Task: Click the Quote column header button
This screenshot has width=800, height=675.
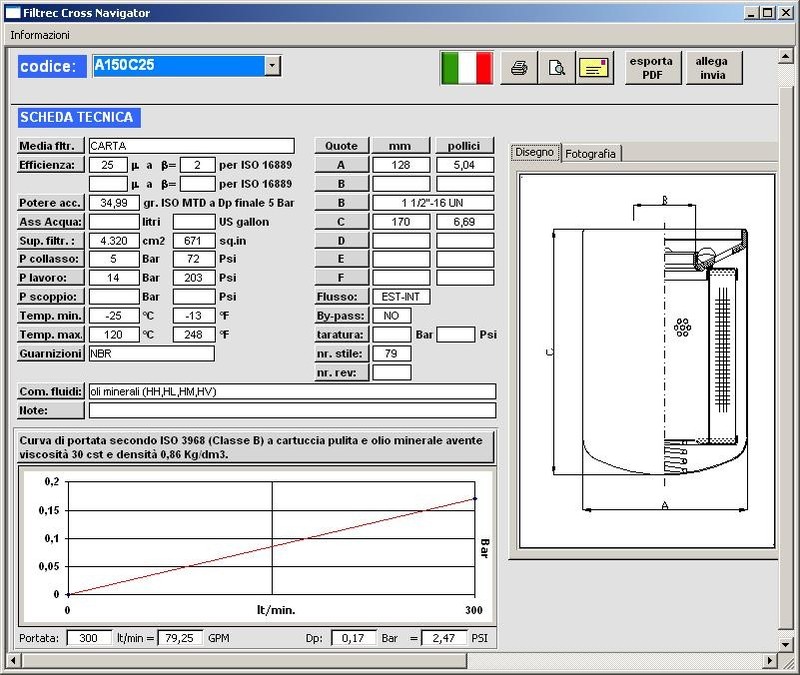Action: click(342, 146)
